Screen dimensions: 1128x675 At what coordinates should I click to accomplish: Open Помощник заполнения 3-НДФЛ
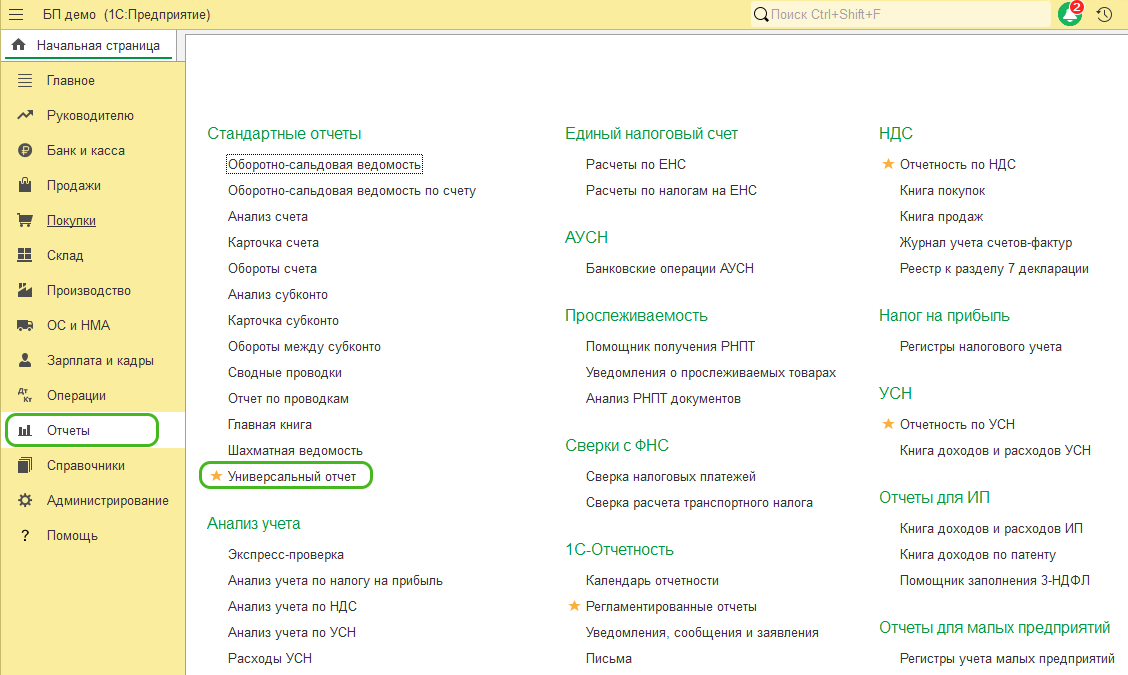[994, 581]
